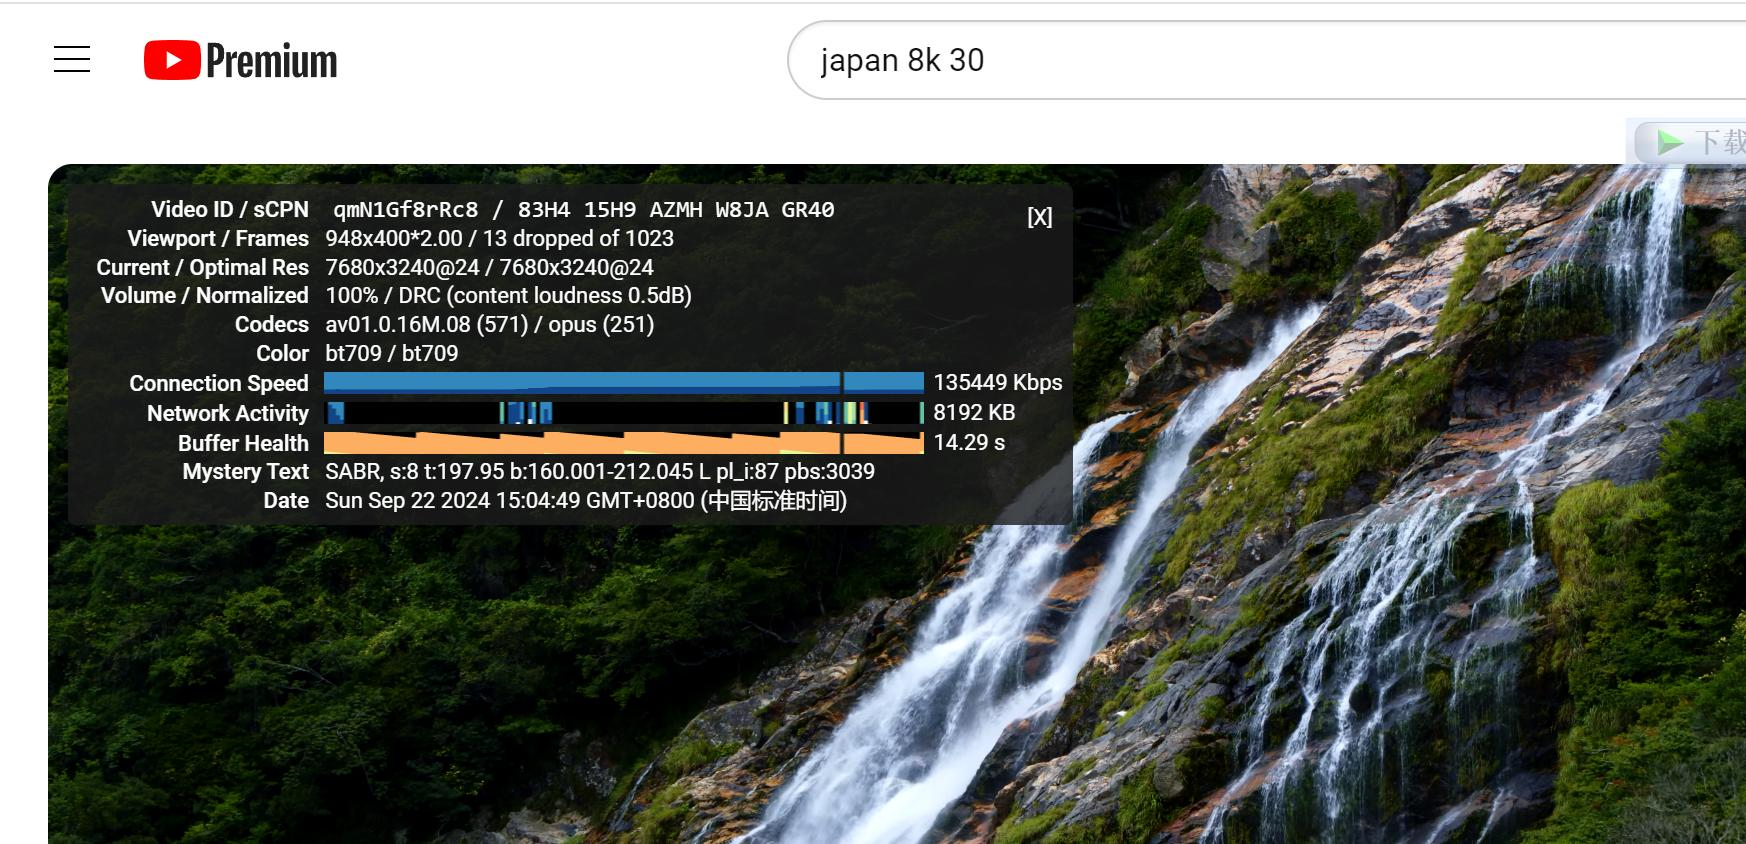1746x844 pixels.
Task: Click the 'Viewport / Frames' label
Action: coord(218,239)
